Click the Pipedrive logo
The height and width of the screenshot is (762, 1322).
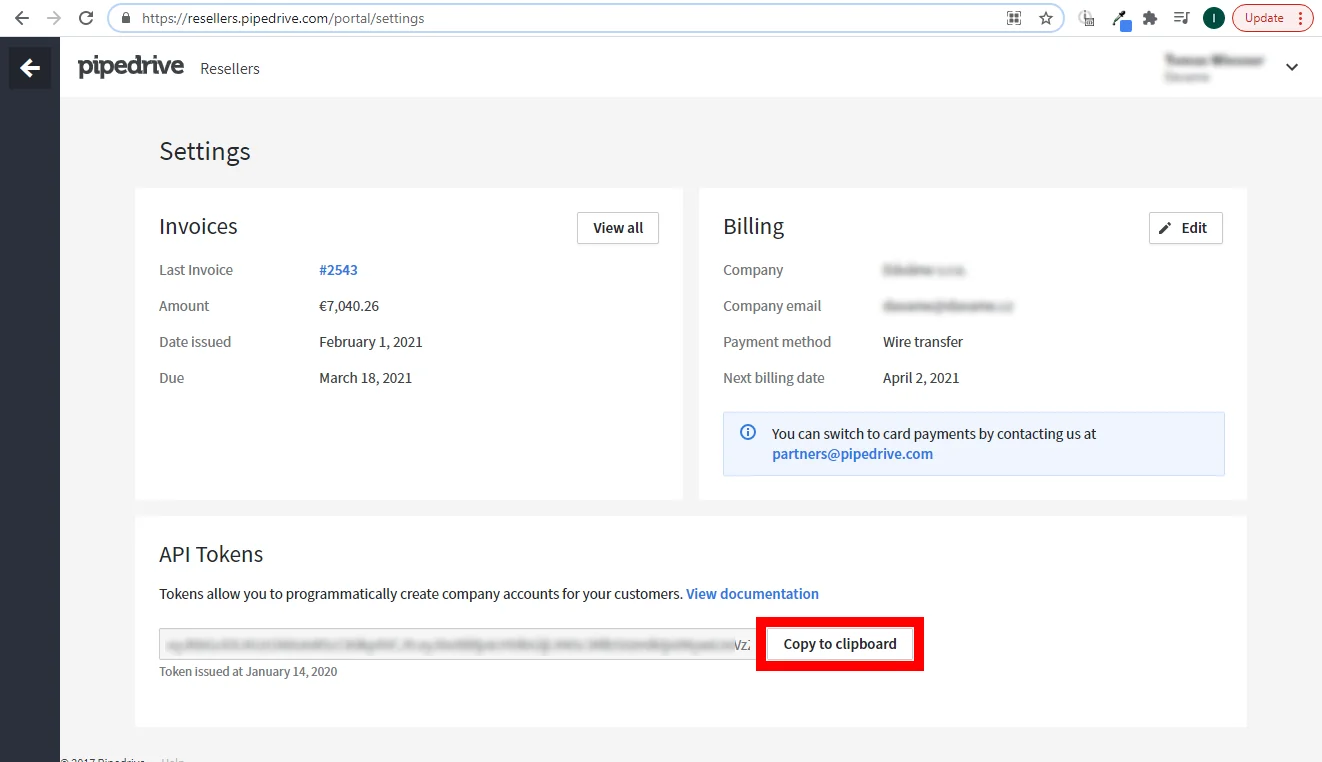(x=131, y=66)
